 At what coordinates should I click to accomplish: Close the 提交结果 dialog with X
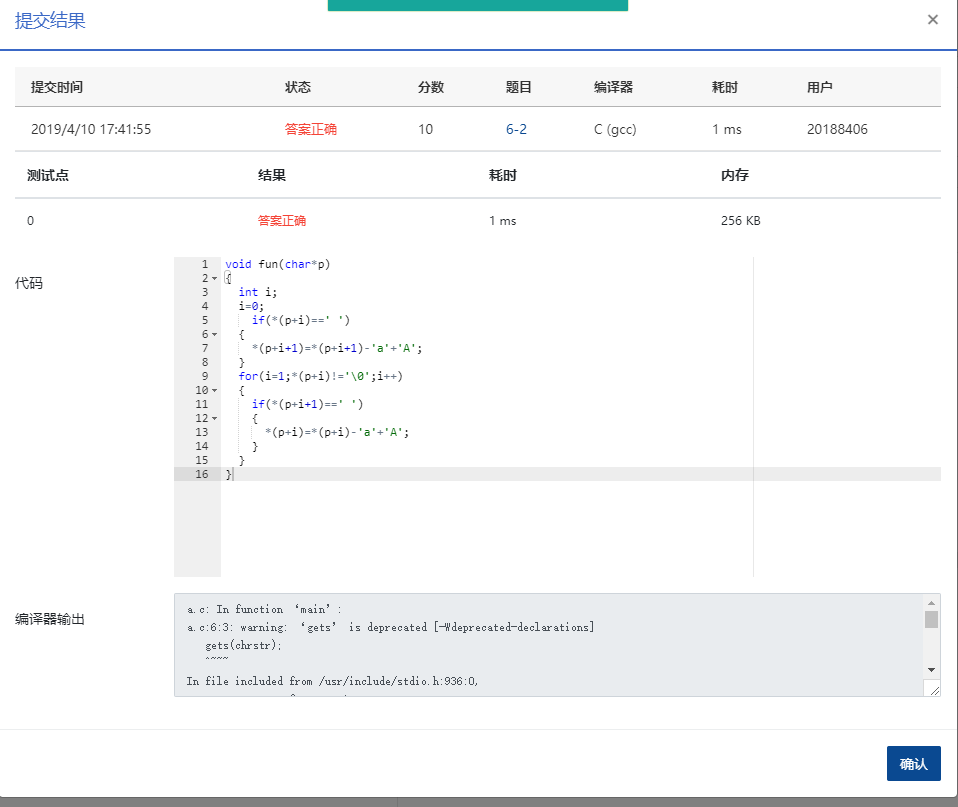932,20
